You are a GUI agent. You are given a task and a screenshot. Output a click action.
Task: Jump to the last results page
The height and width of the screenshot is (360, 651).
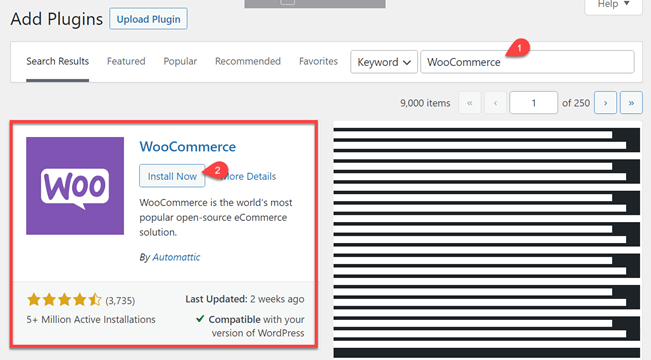click(631, 103)
